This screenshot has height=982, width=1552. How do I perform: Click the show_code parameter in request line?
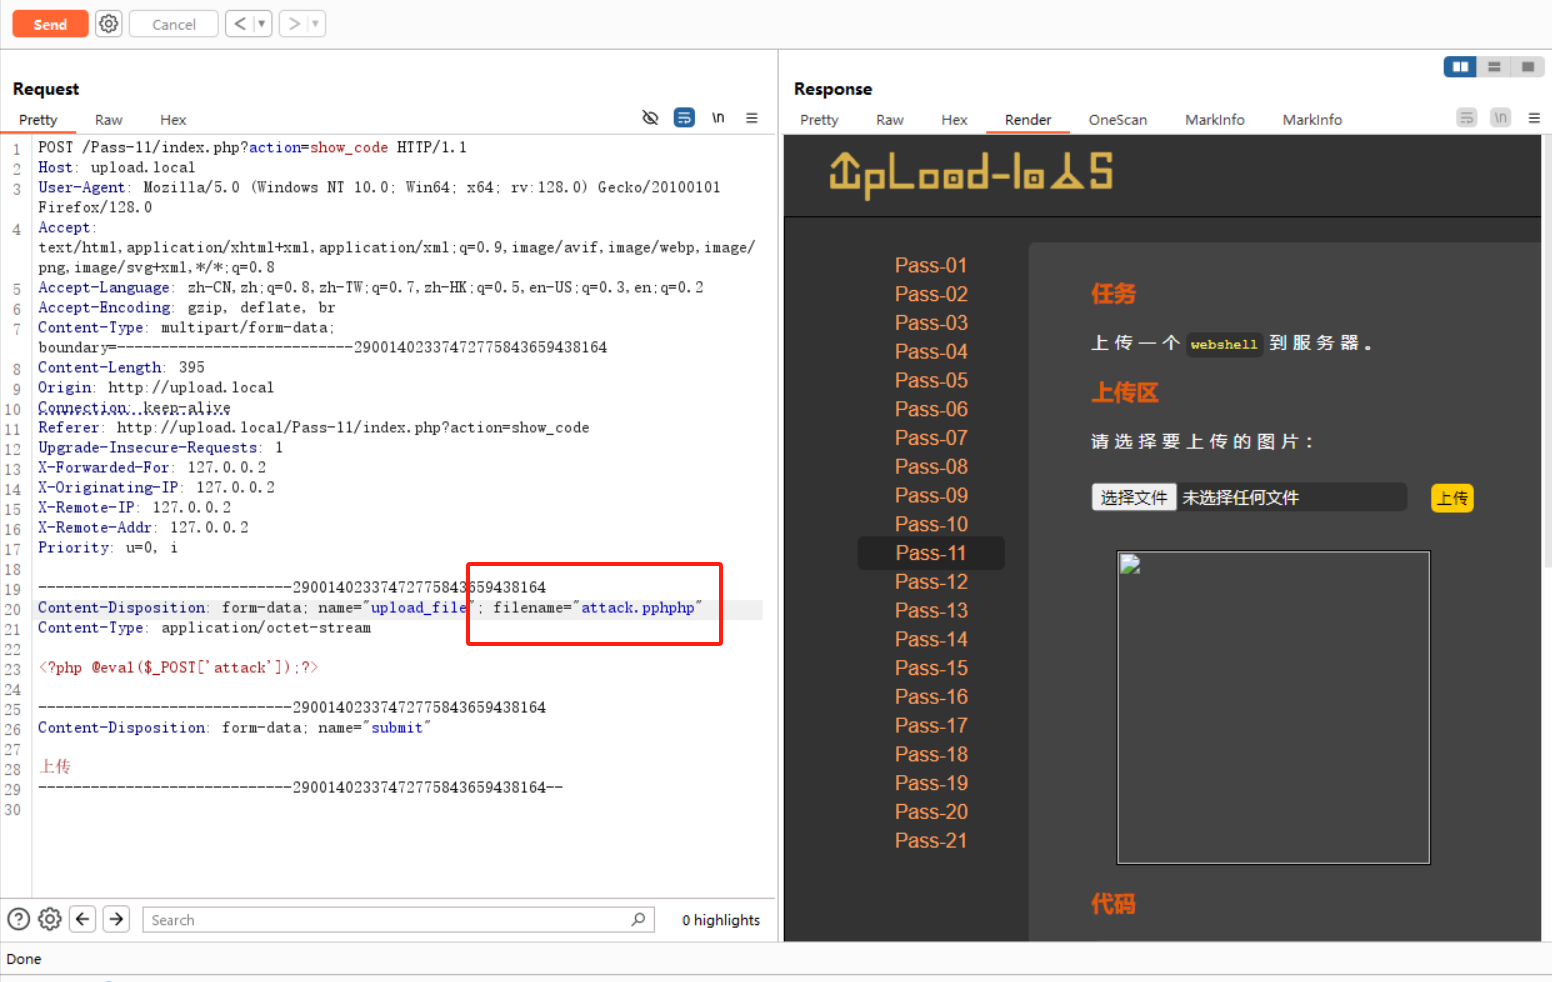349,148
